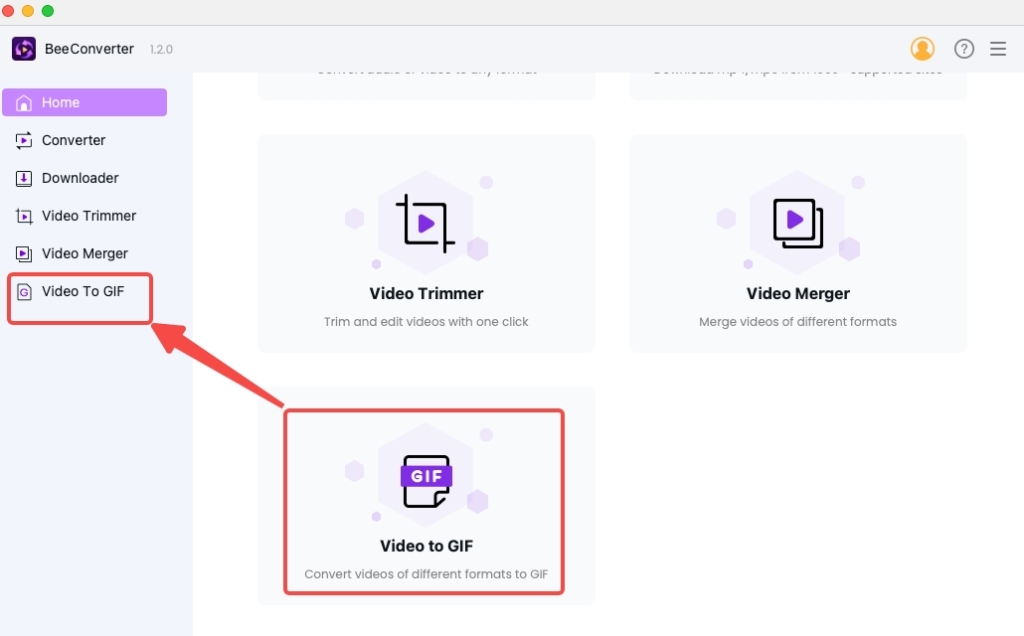Select the Video Merger sidebar icon
This screenshot has width=1024, height=636.
coord(23,253)
